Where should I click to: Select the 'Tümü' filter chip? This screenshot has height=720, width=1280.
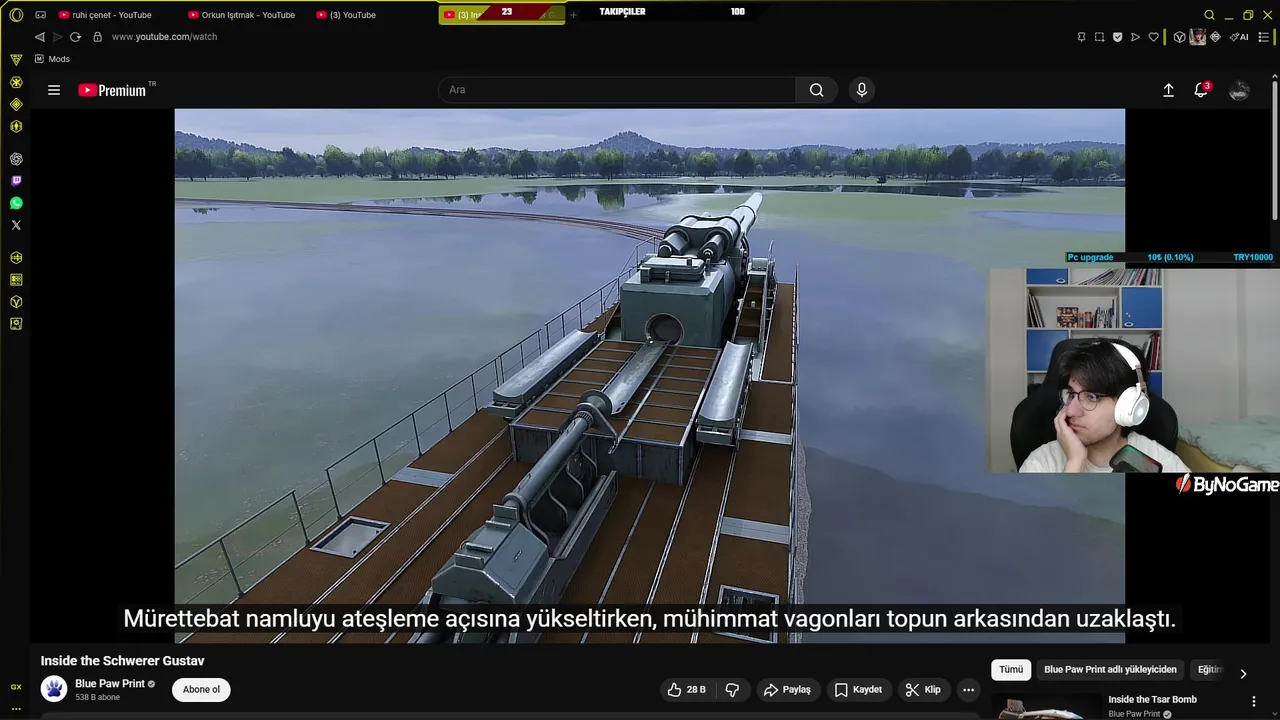(1011, 670)
